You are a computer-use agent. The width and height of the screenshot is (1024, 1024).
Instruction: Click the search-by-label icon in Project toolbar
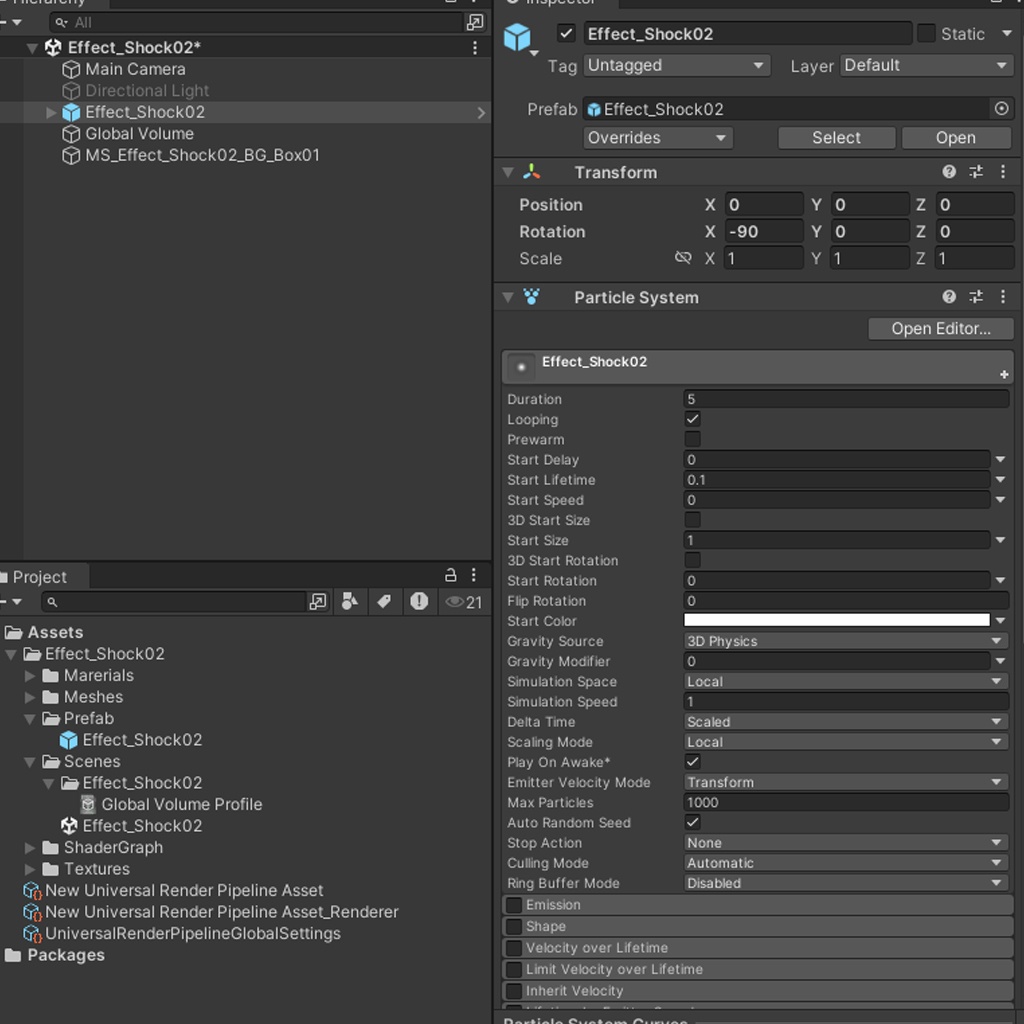pos(384,602)
